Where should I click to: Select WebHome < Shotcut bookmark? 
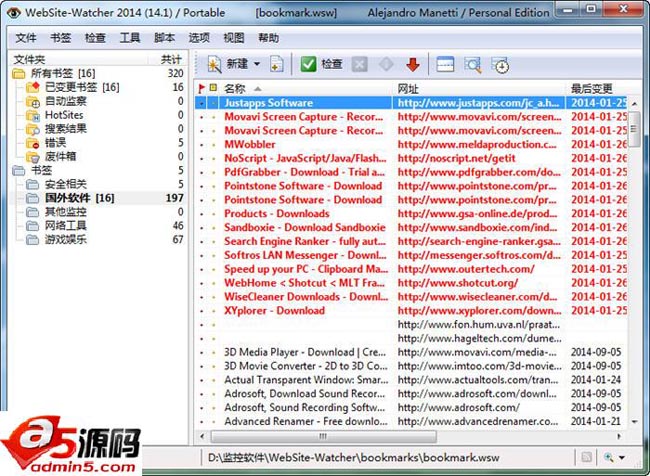tap(304, 283)
